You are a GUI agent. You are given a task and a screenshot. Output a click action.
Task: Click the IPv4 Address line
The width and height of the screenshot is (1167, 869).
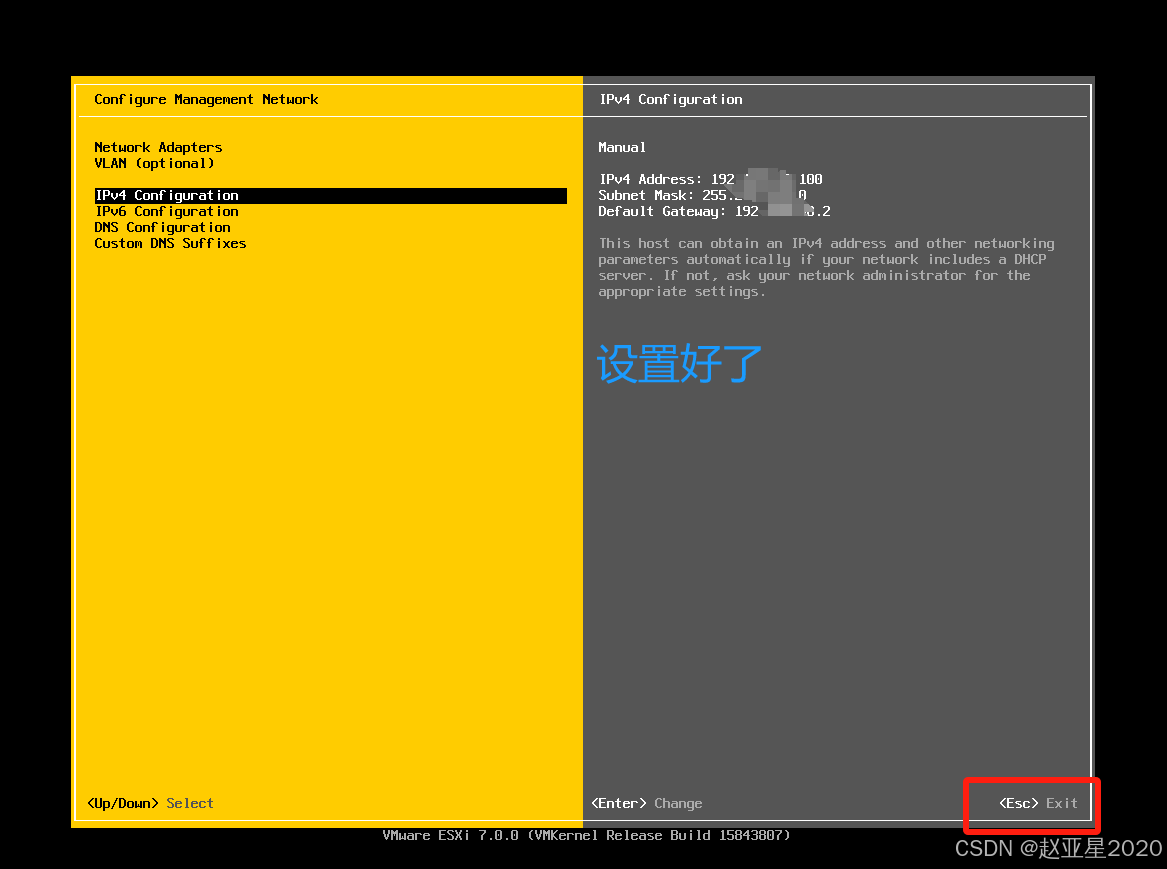tap(711, 179)
